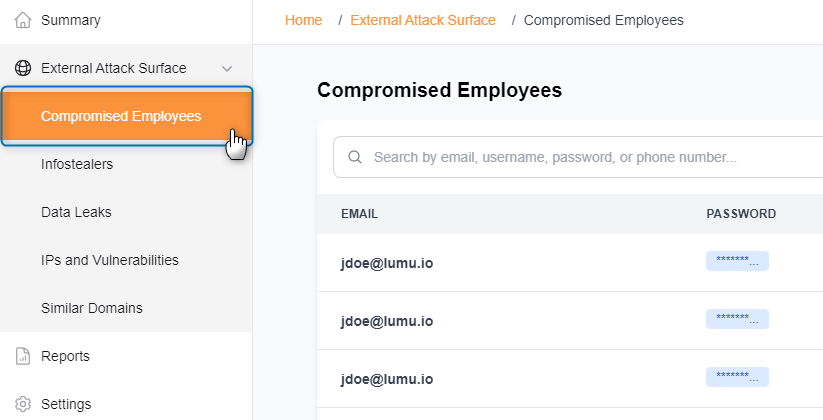
Task: Click the Settings gear icon
Action: pyautogui.click(x=24, y=404)
